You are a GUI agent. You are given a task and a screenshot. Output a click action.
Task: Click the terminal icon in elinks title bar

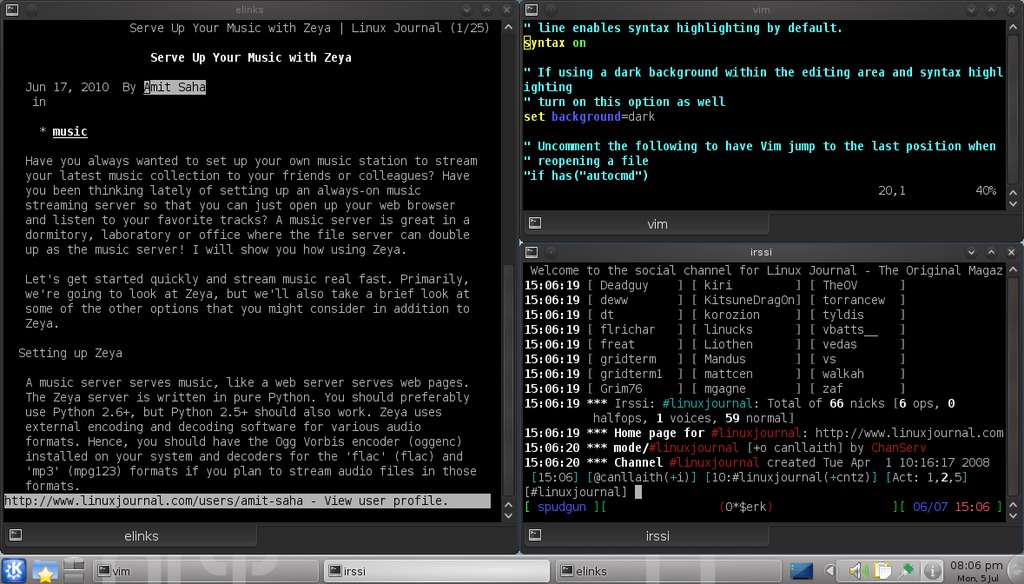point(10,9)
